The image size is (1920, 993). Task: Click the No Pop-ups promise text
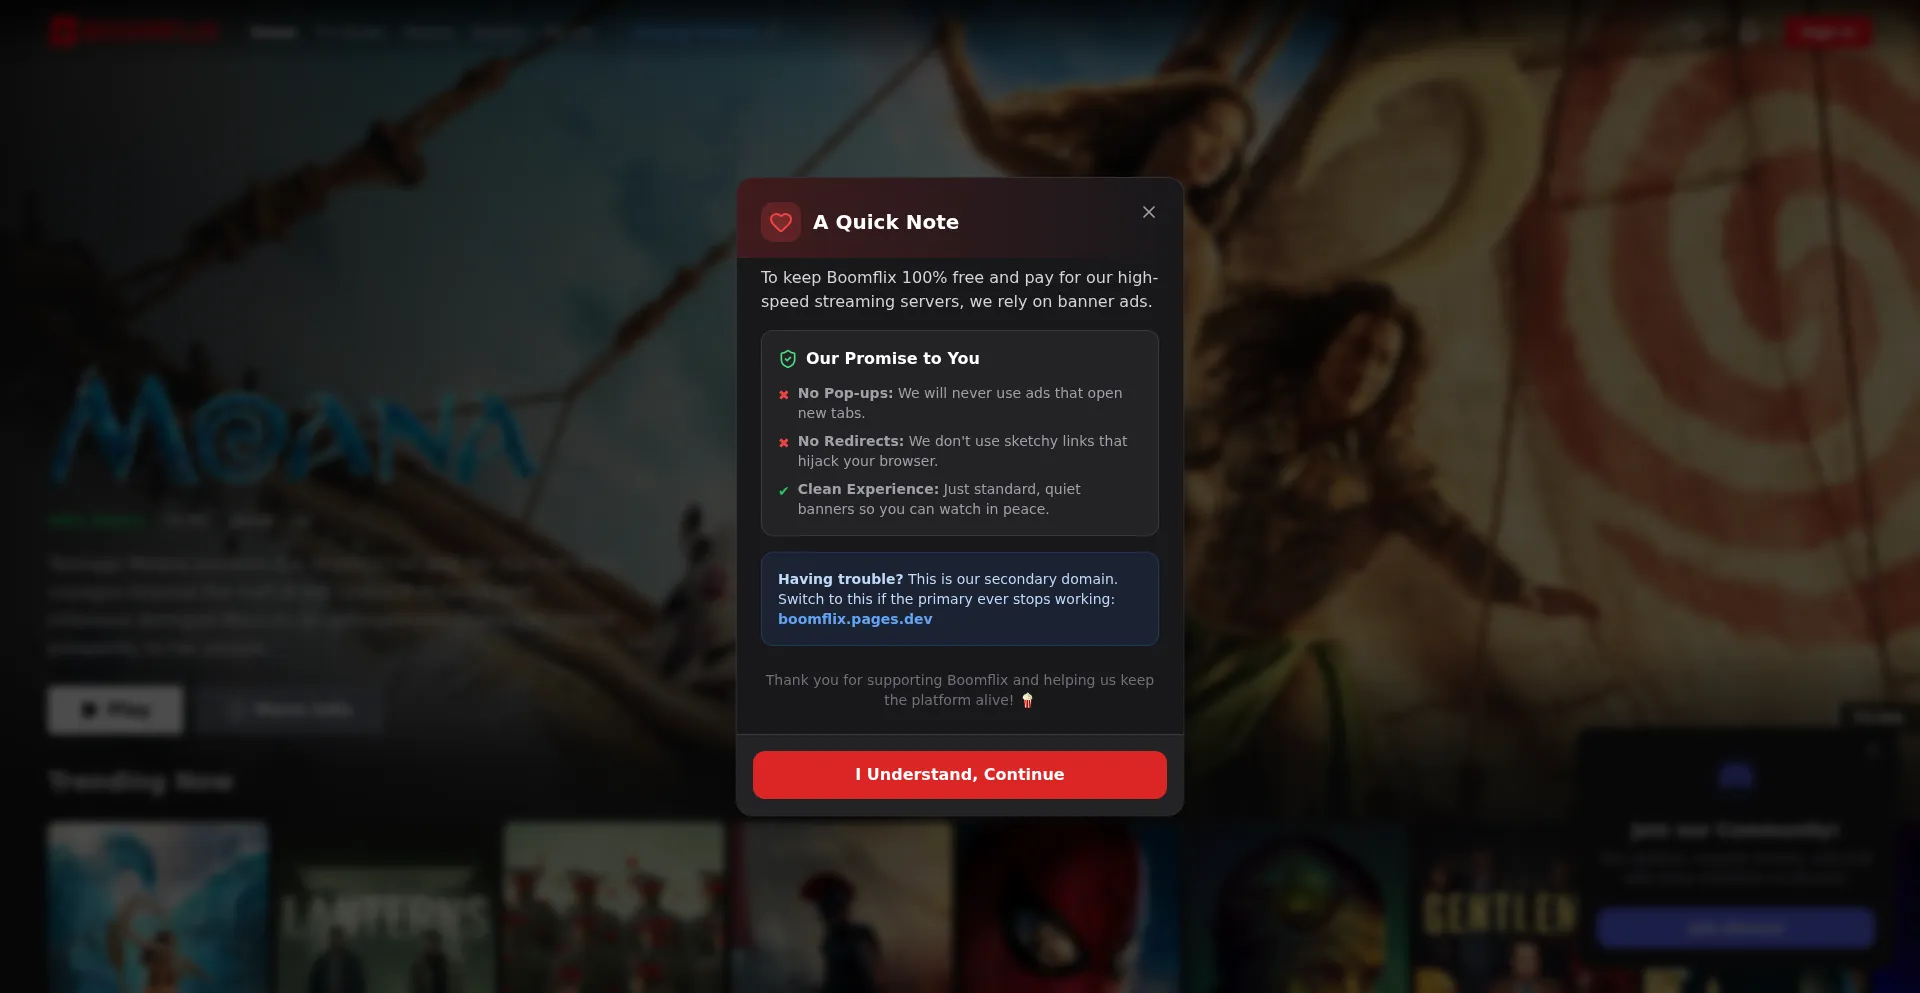pyautogui.click(x=960, y=403)
